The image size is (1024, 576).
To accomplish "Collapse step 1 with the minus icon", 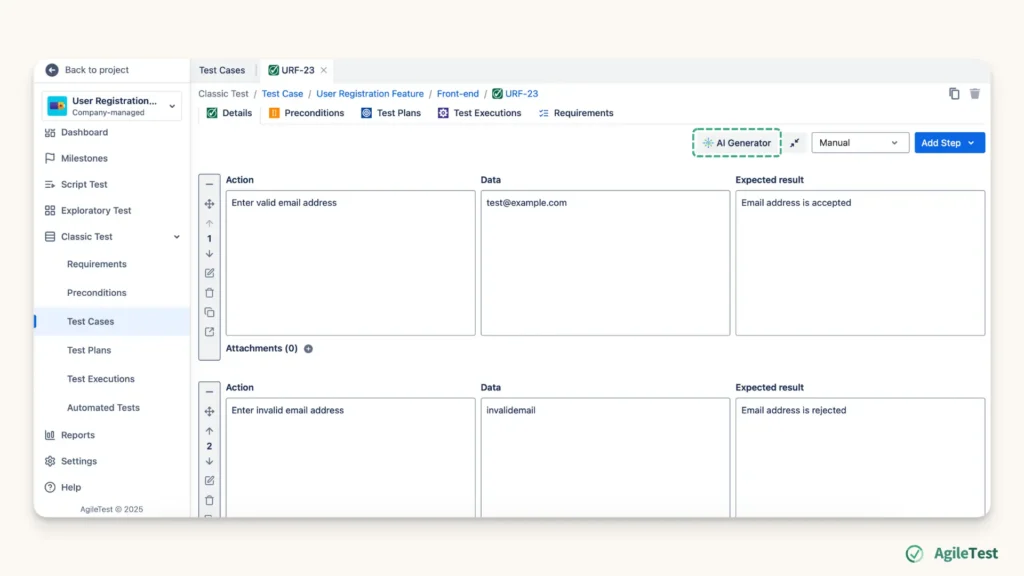I will pyautogui.click(x=209, y=184).
